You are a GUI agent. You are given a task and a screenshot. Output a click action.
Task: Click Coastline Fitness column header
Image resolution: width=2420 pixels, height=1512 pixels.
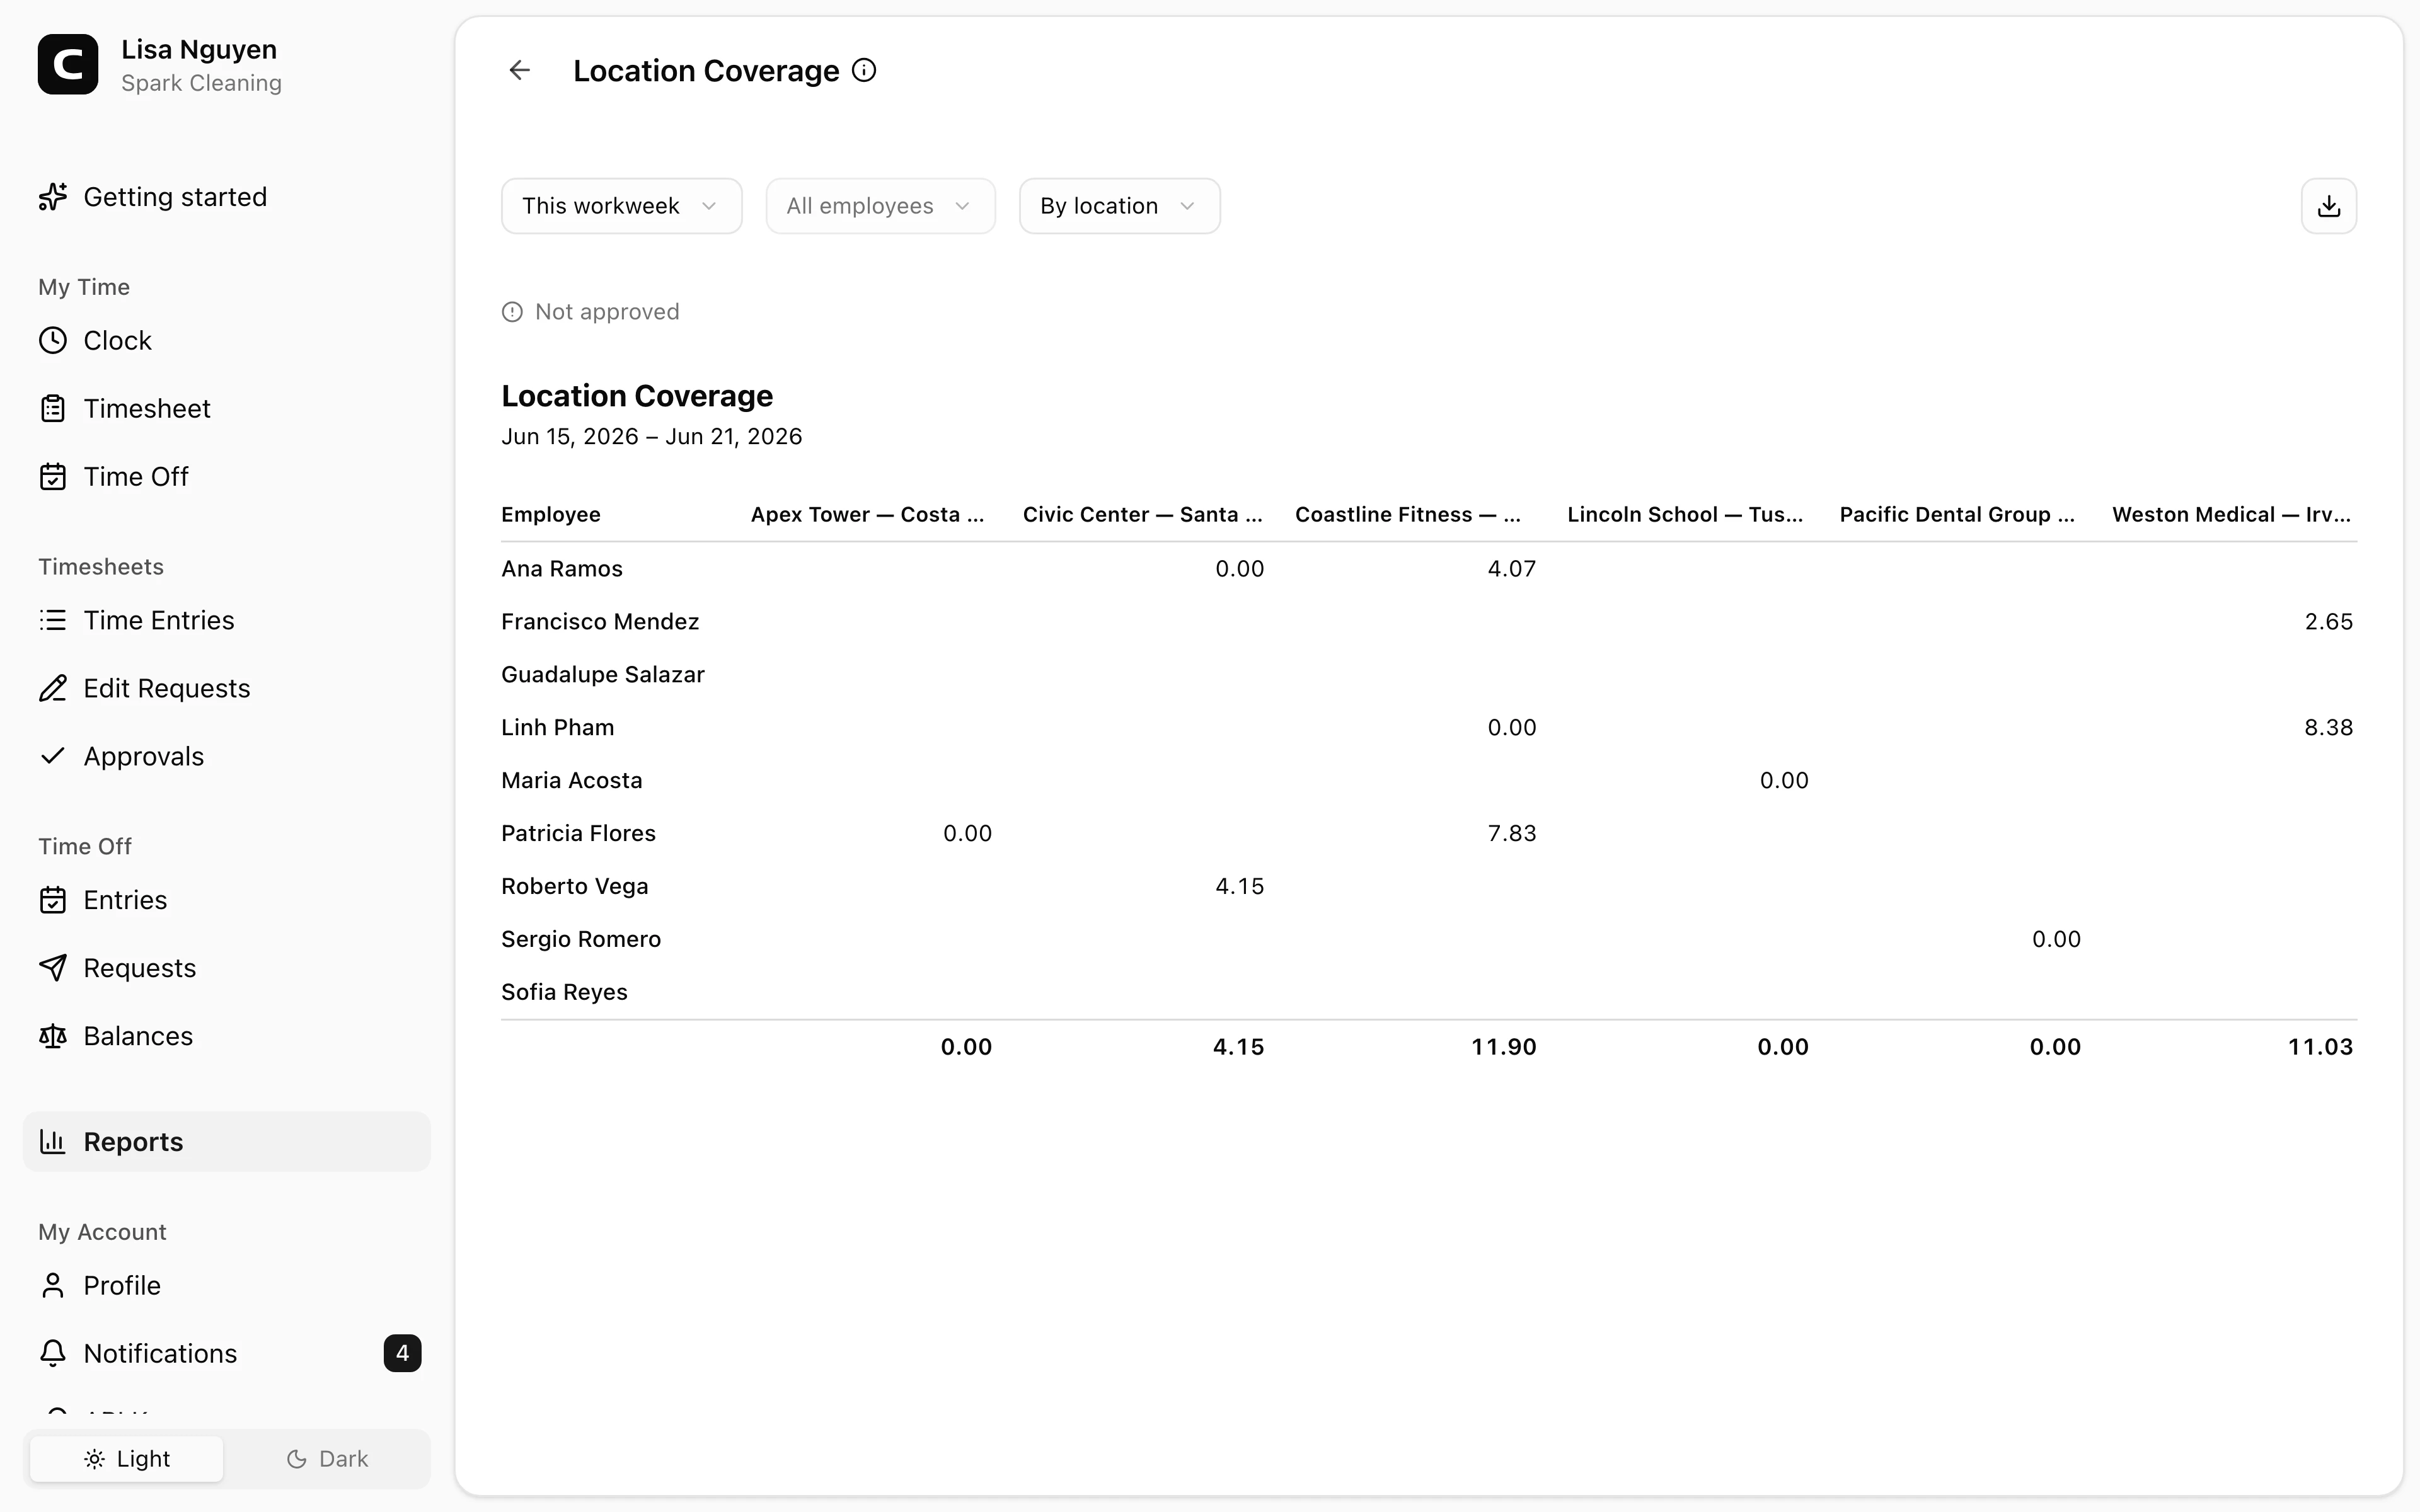[x=1407, y=515]
